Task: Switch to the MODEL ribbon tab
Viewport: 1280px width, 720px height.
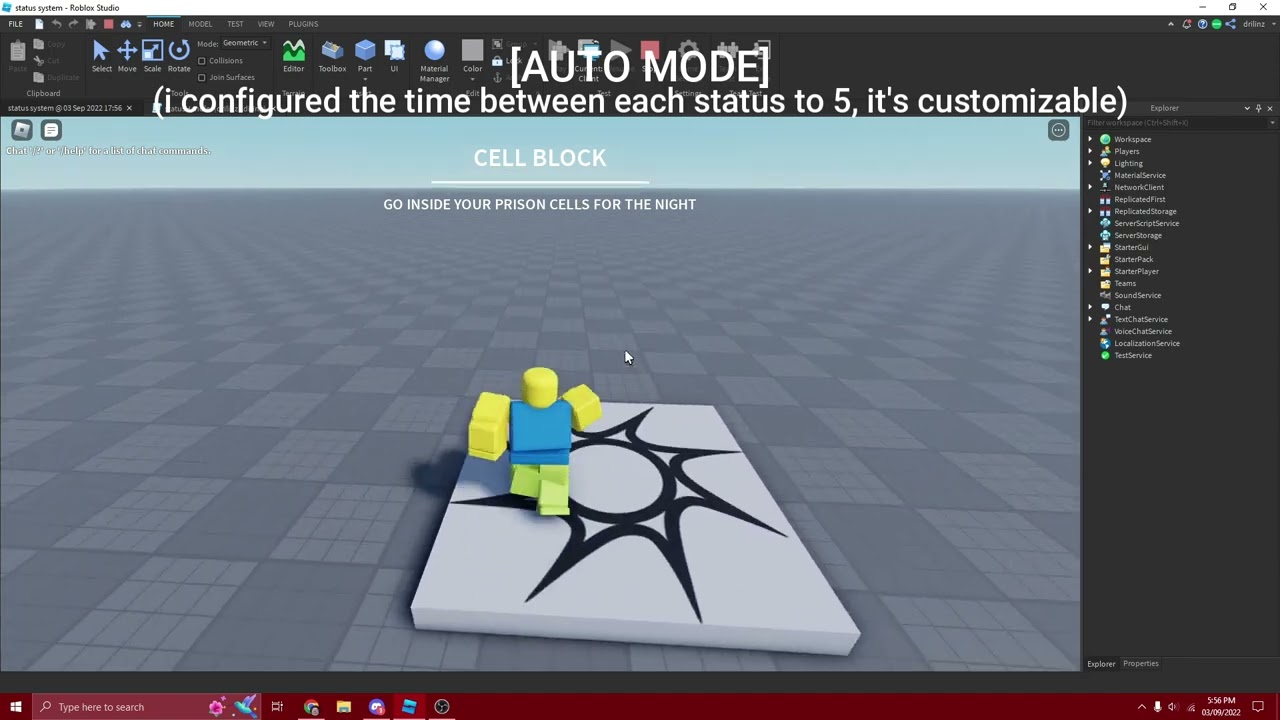Action: [200, 24]
